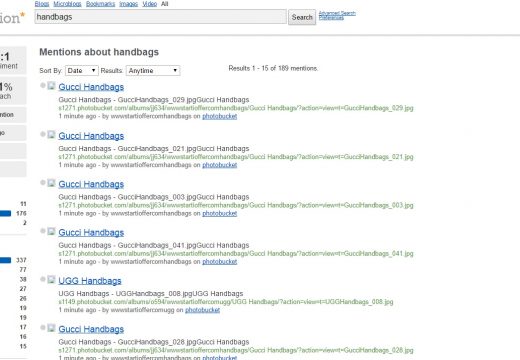Open Gucci Handbags title for GucciHandbags_021
Screen dimensions: 520x360
click(x=91, y=136)
